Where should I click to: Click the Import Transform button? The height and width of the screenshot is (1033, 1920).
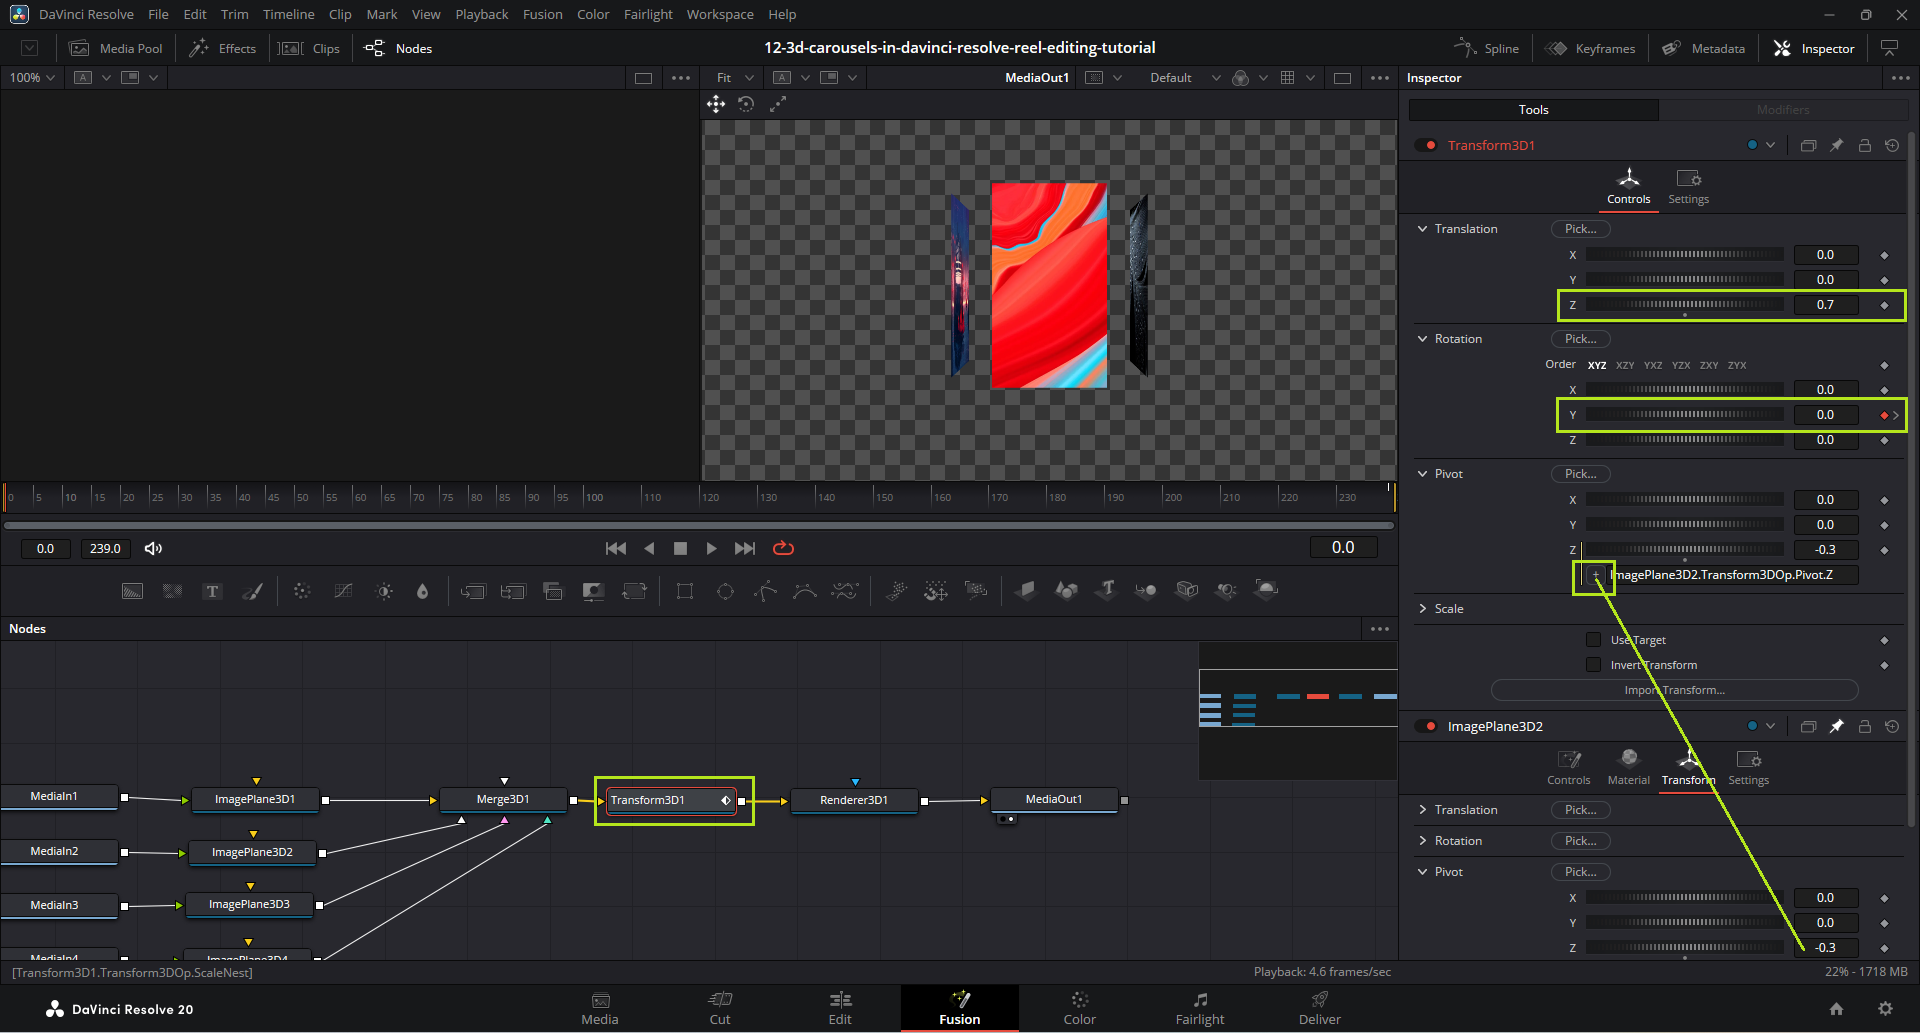point(1674,690)
